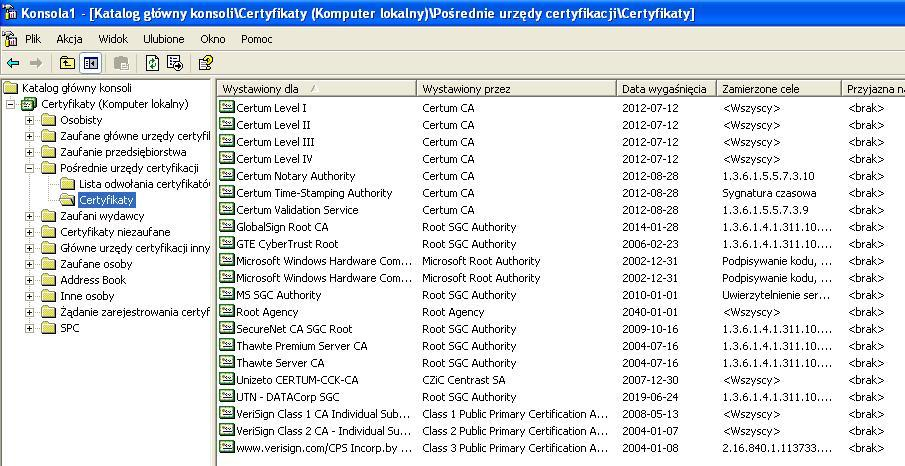Expand the Zaufanie przedsiębiorstwa node
Image resolution: width=905 pixels, height=466 pixels.
(x=29, y=152)
